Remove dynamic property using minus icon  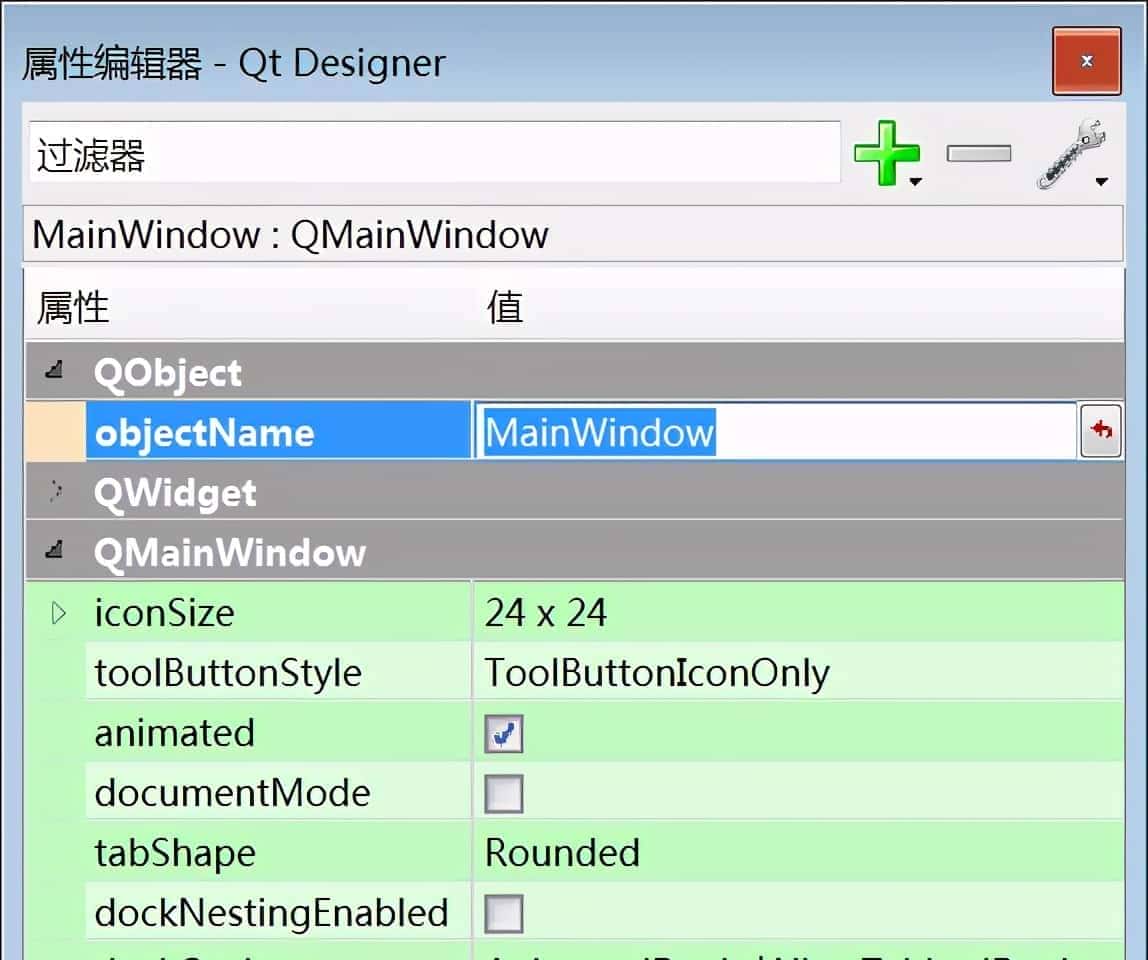(978, 152)
